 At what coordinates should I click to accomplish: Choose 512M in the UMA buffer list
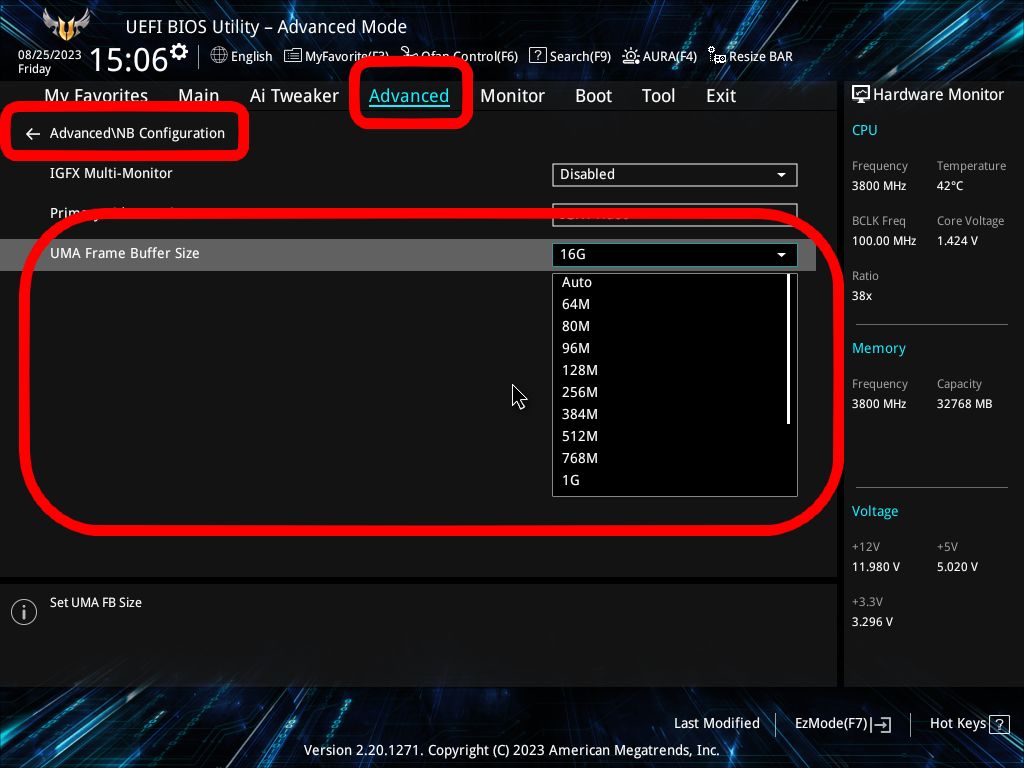[579, 437]
